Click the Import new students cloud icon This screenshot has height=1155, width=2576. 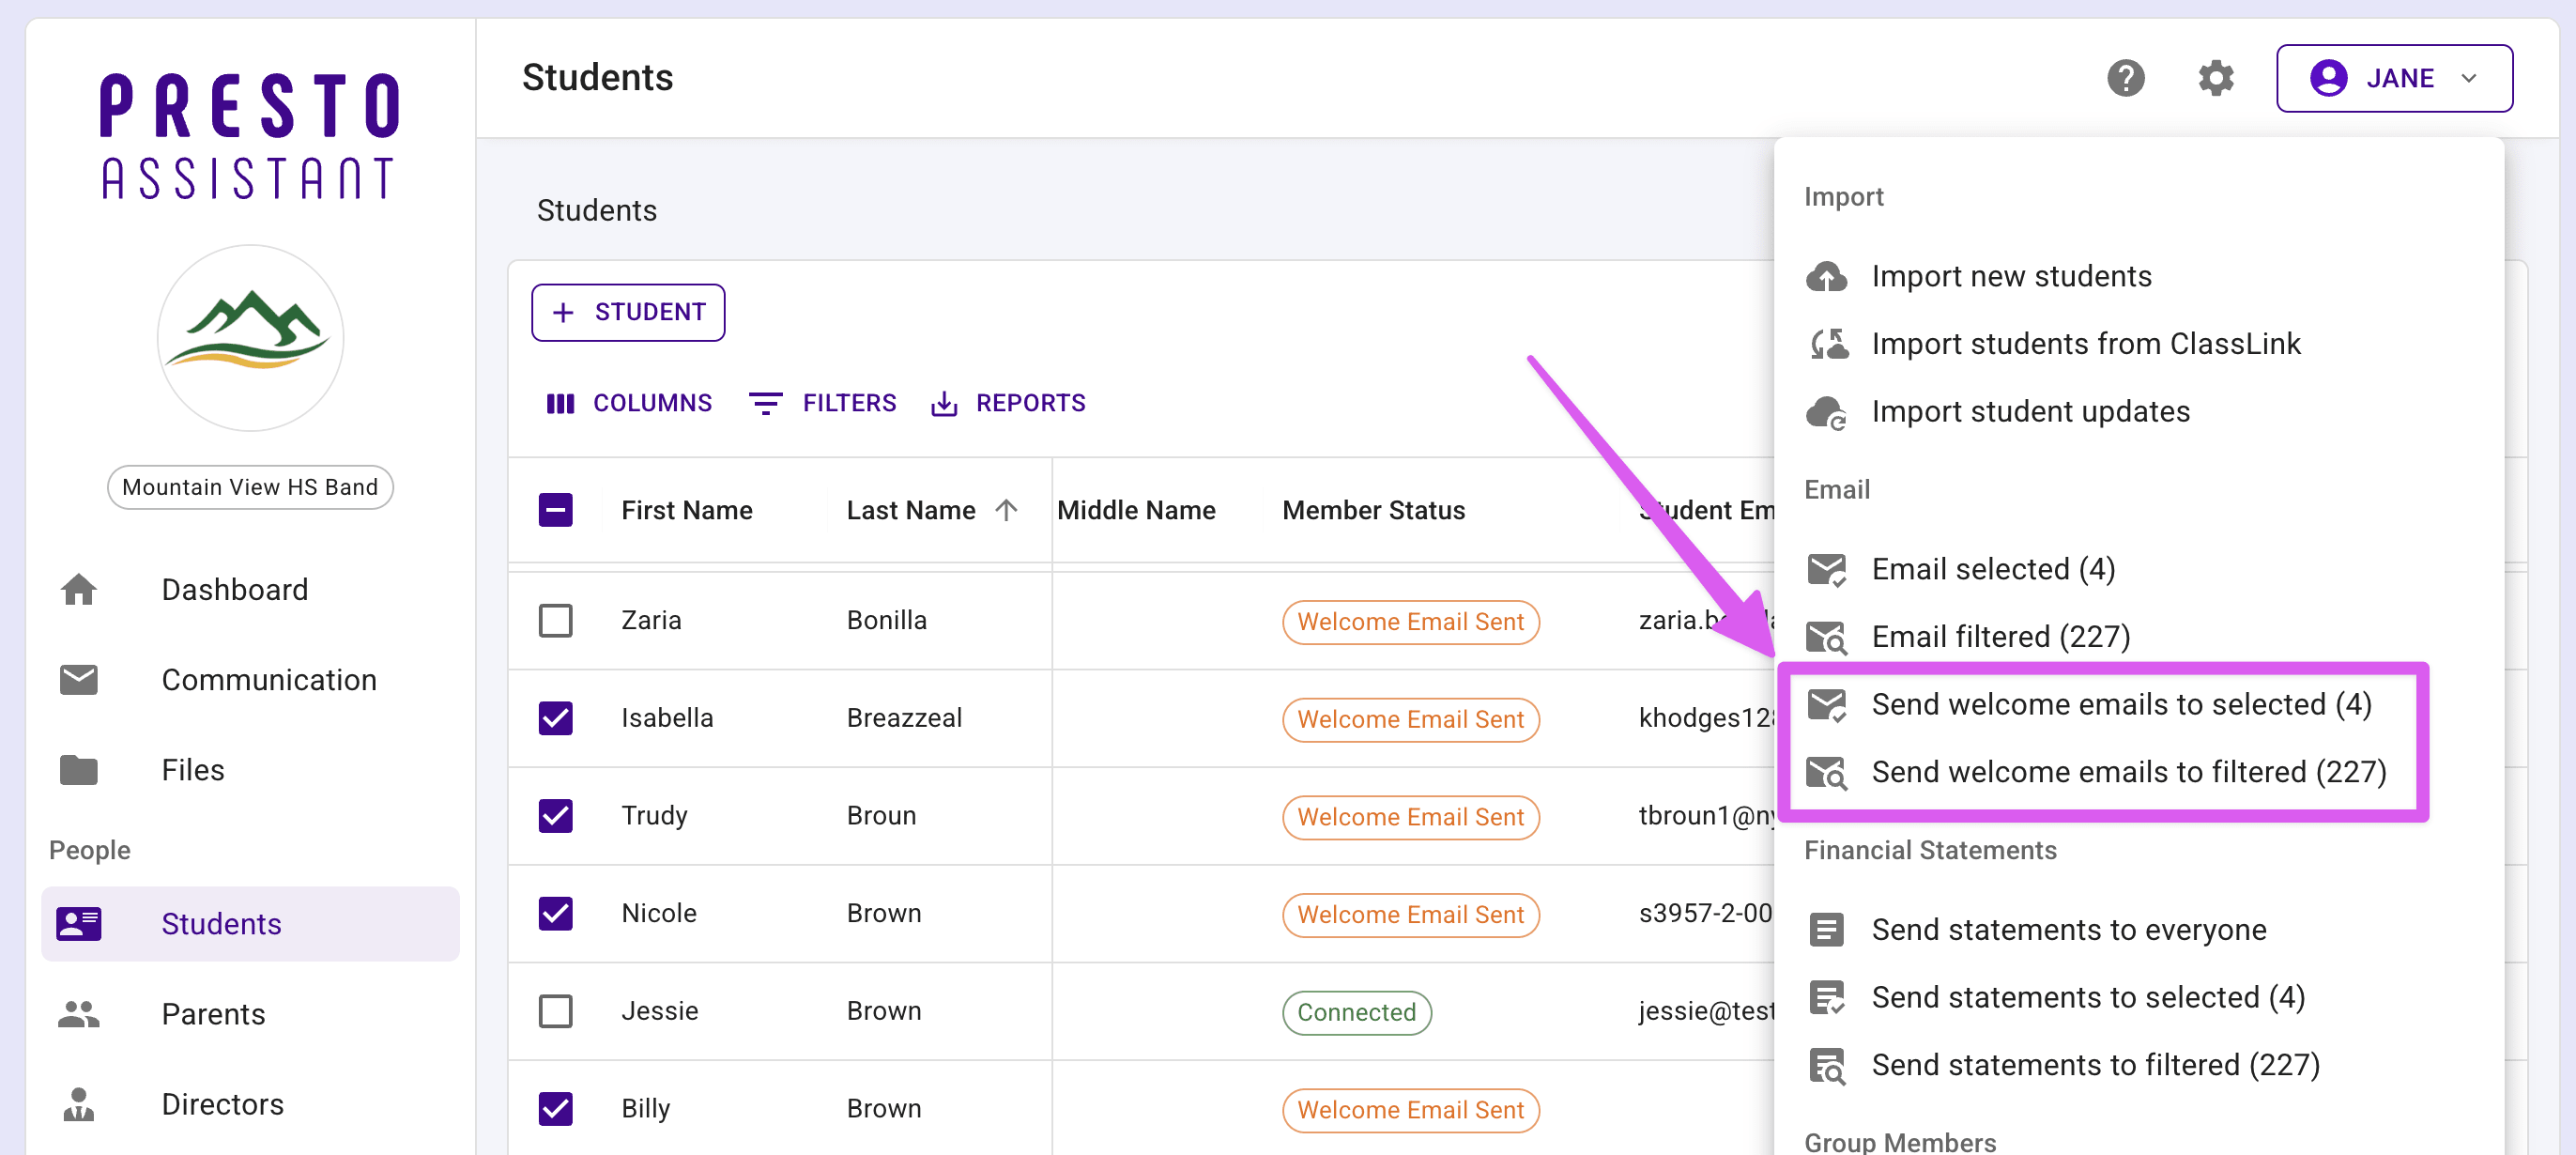point(1826,276)
